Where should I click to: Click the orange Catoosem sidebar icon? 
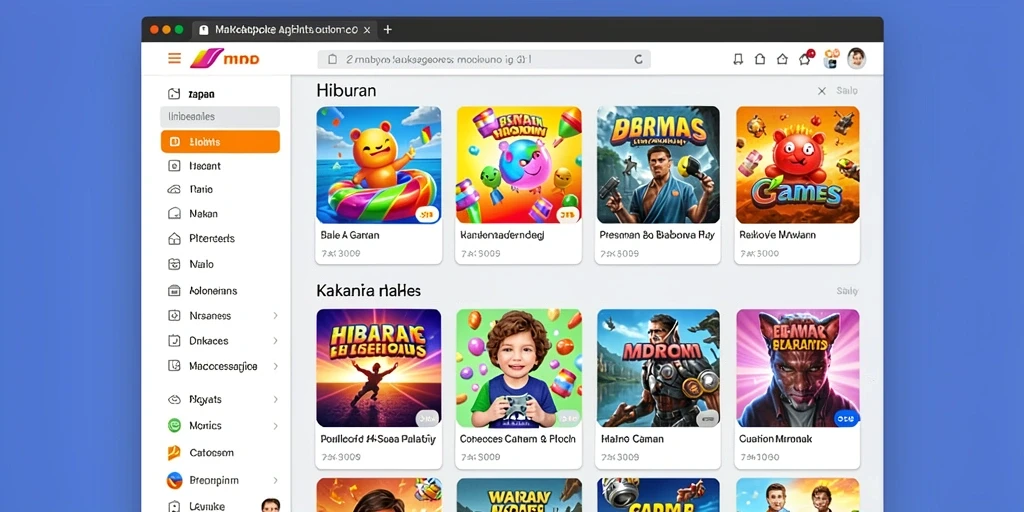point(174,452)
